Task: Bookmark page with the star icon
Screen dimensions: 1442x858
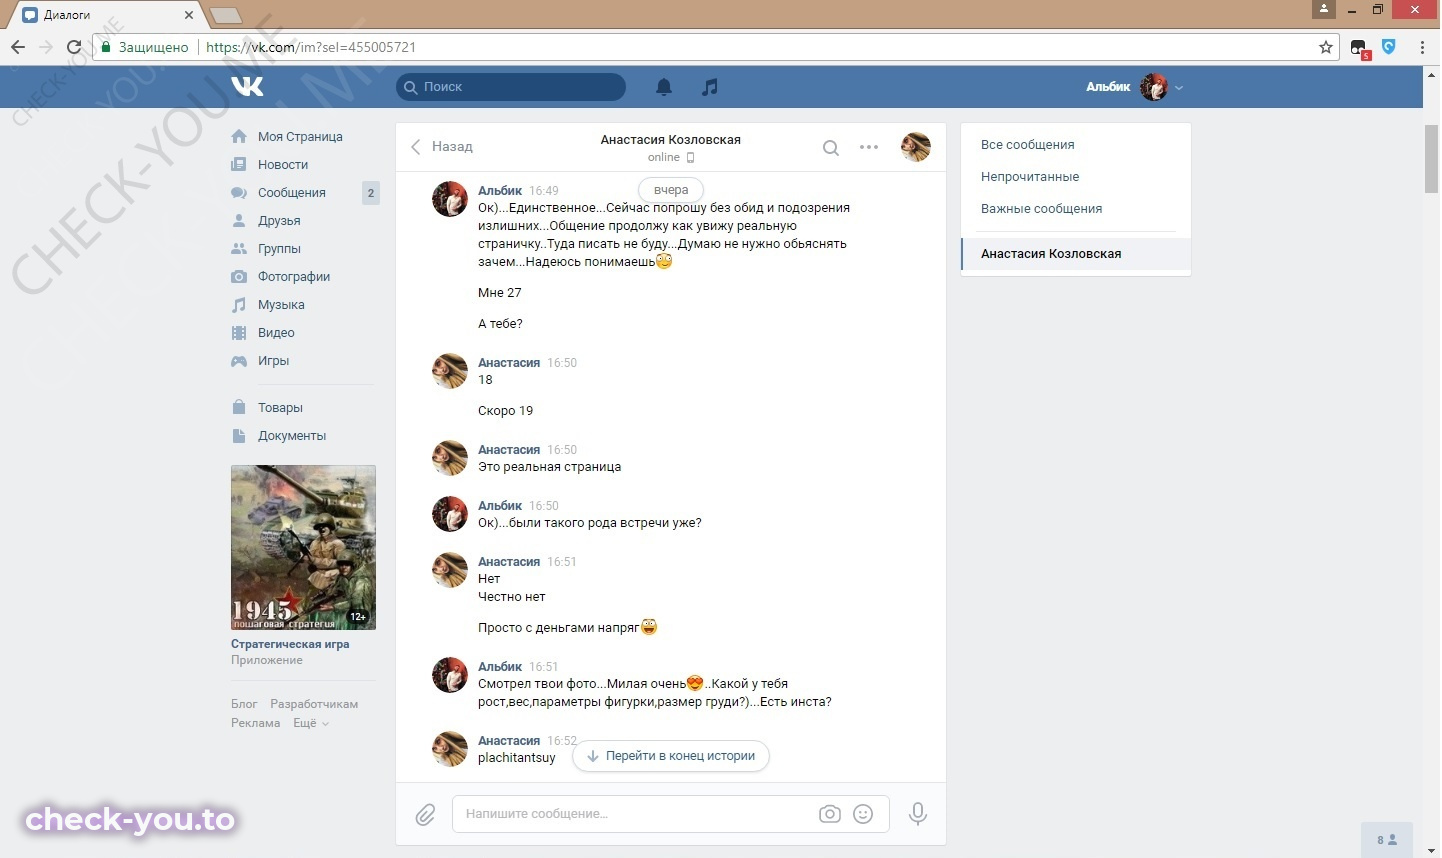Action: (1326, 47)
